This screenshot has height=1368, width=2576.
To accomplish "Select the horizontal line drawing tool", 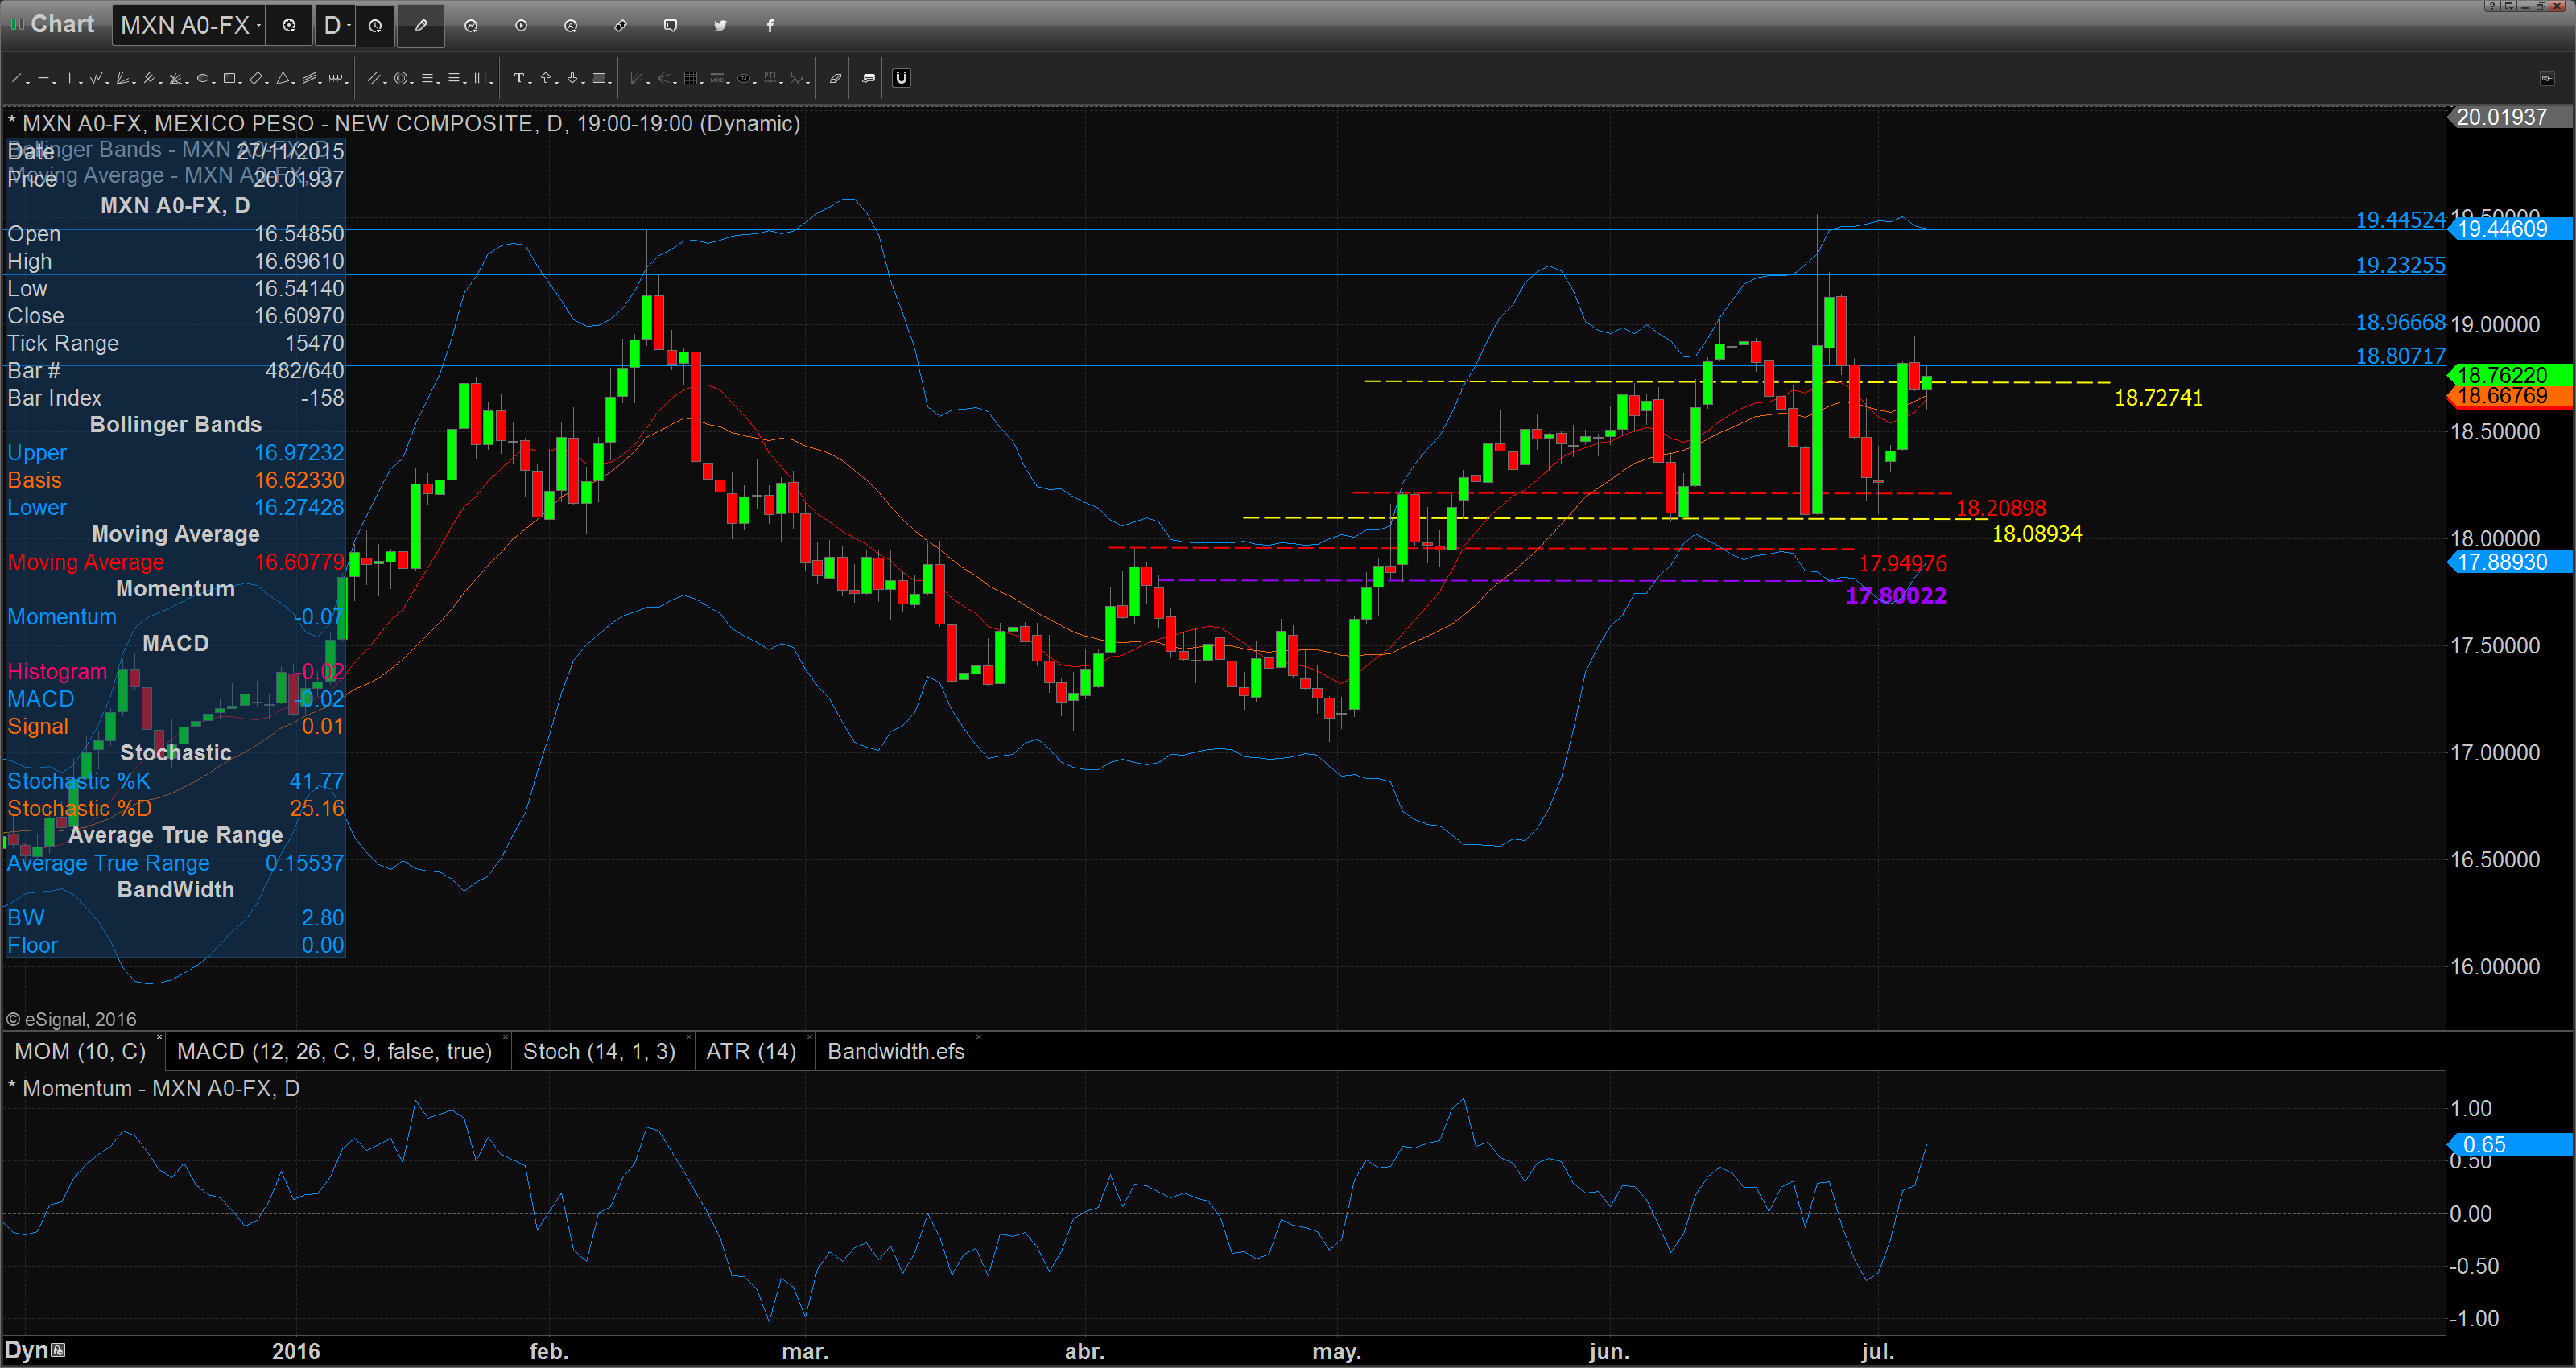I will (x=43, y=78).
